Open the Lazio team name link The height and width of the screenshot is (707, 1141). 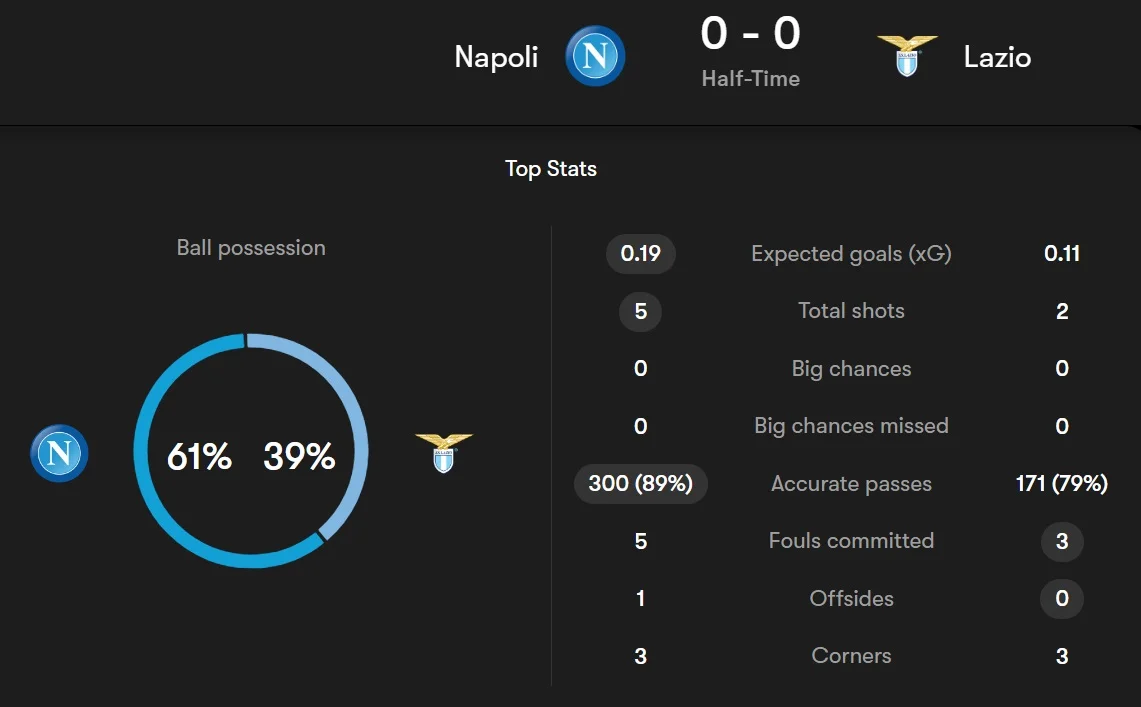(x=997, y=57)
